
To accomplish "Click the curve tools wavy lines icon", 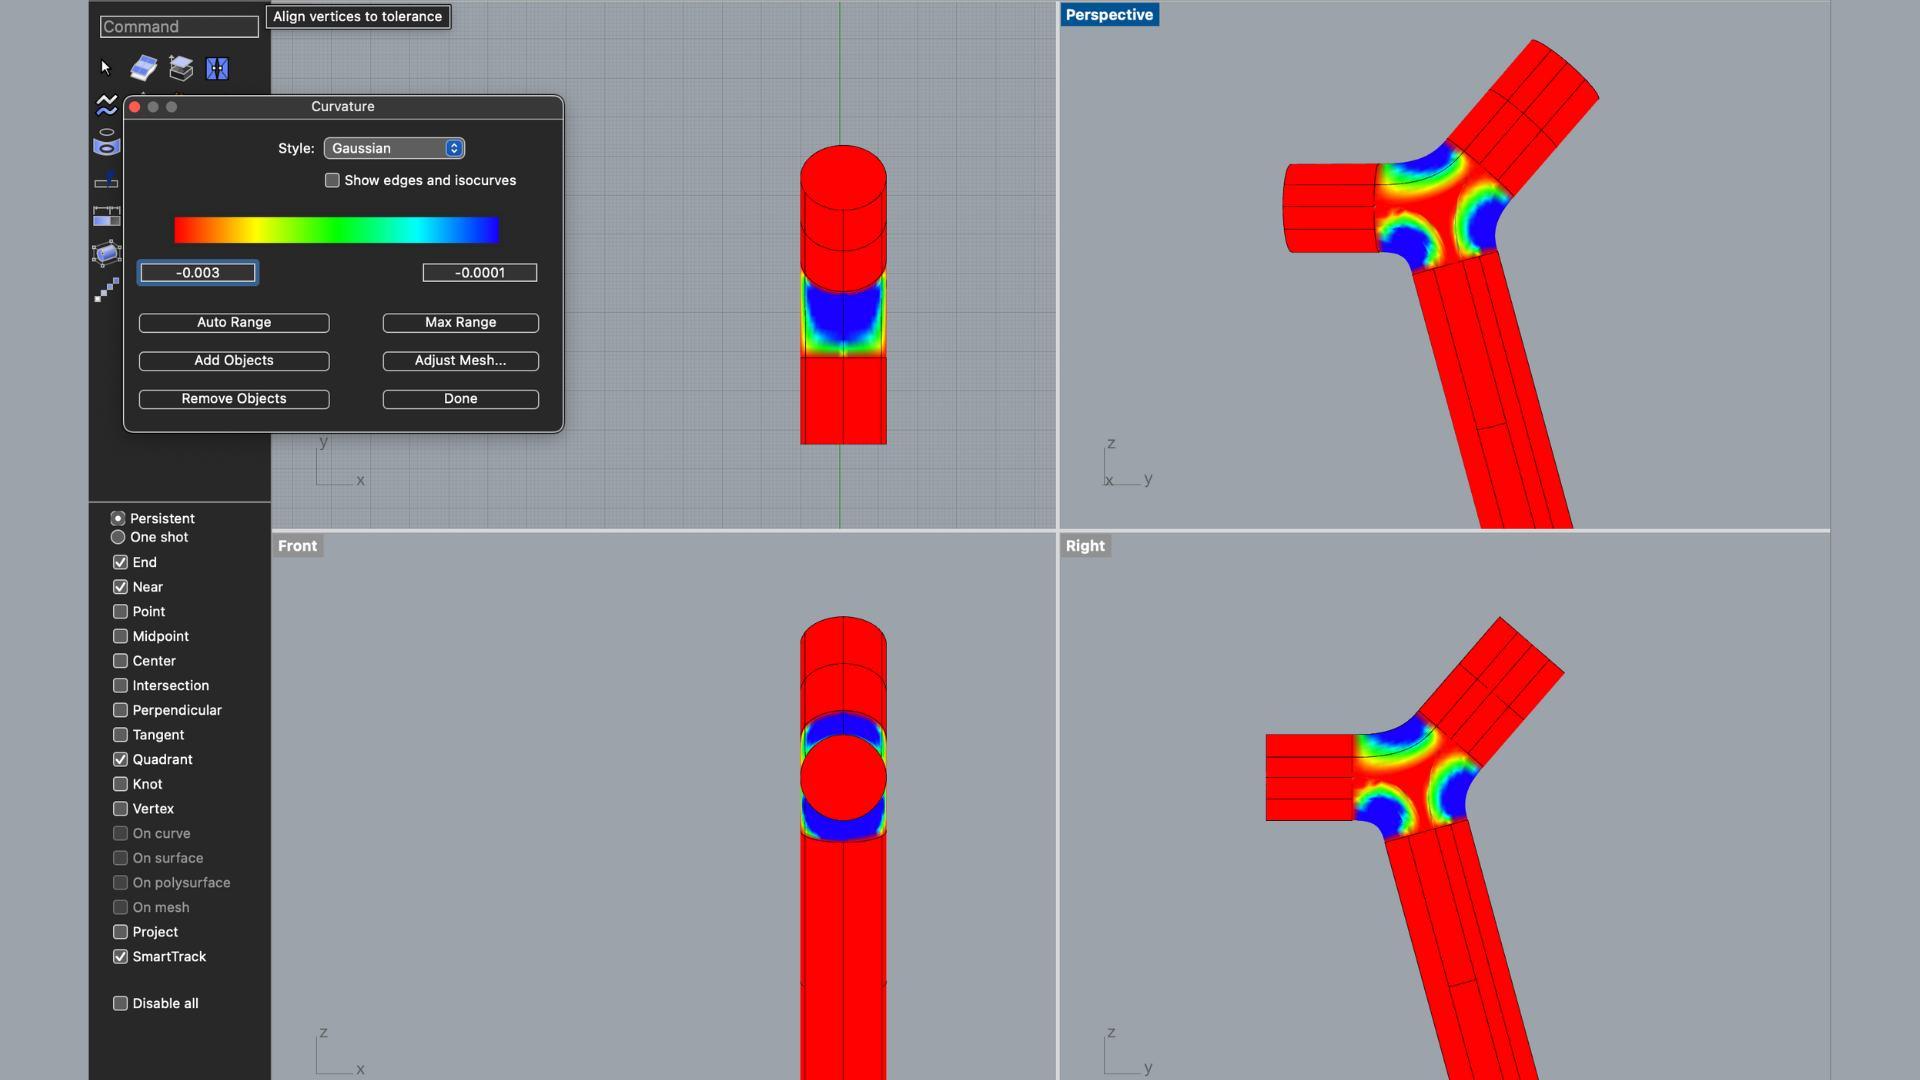I will pos(106,104).
